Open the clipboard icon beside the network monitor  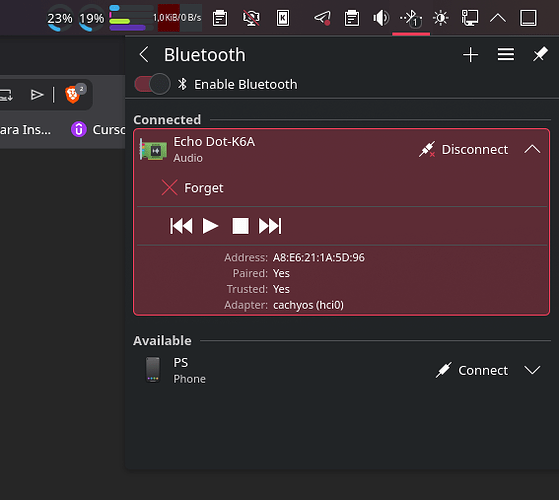[x=220, y=18]
